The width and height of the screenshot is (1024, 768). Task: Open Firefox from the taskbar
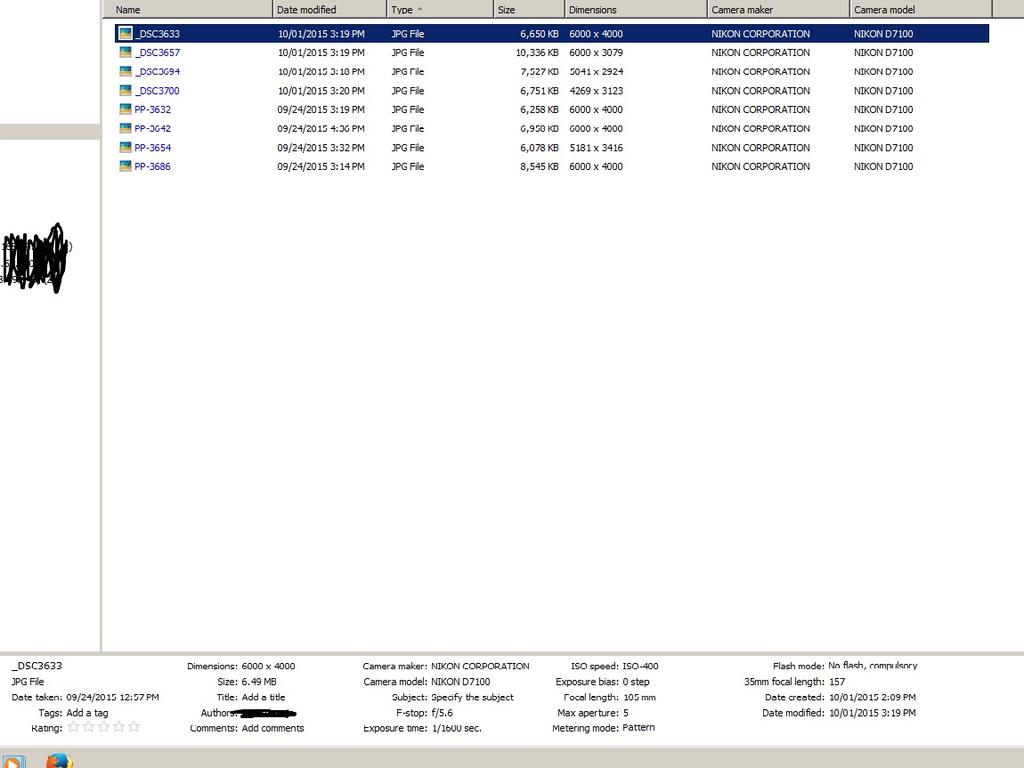pos(59,760)
